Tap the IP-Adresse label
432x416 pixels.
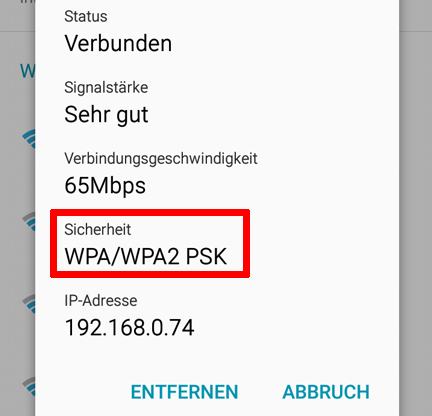pos(101,301)
